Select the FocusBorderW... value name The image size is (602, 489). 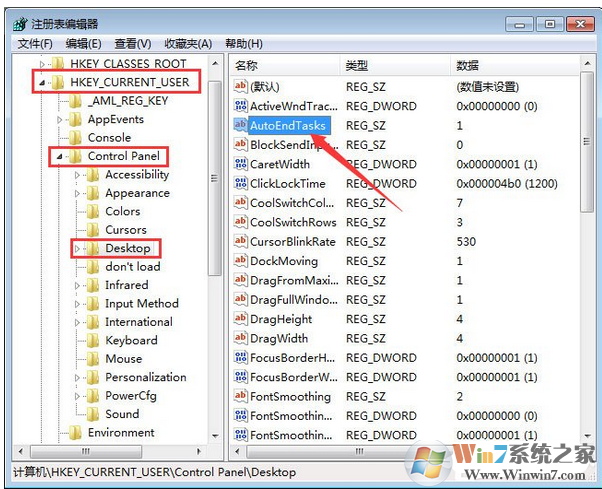294,377
